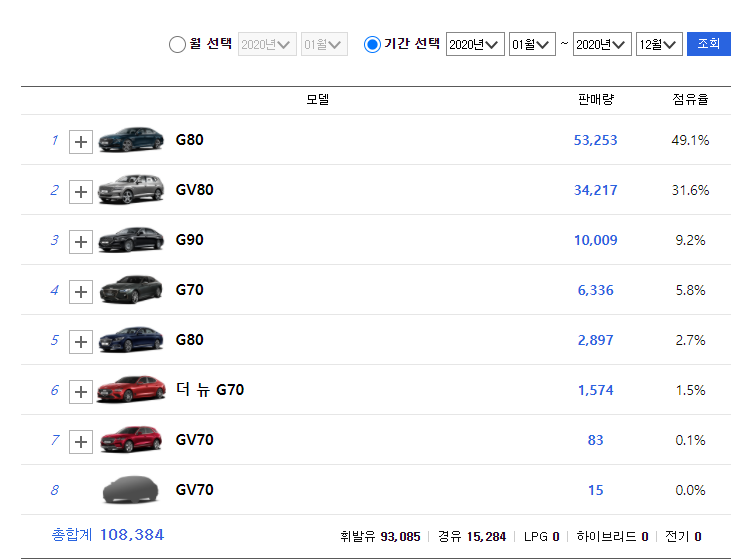The width and height of the screenshot is (740, 559).
Task: Expand the GV80 row details
Action: (x=81, y=192)
